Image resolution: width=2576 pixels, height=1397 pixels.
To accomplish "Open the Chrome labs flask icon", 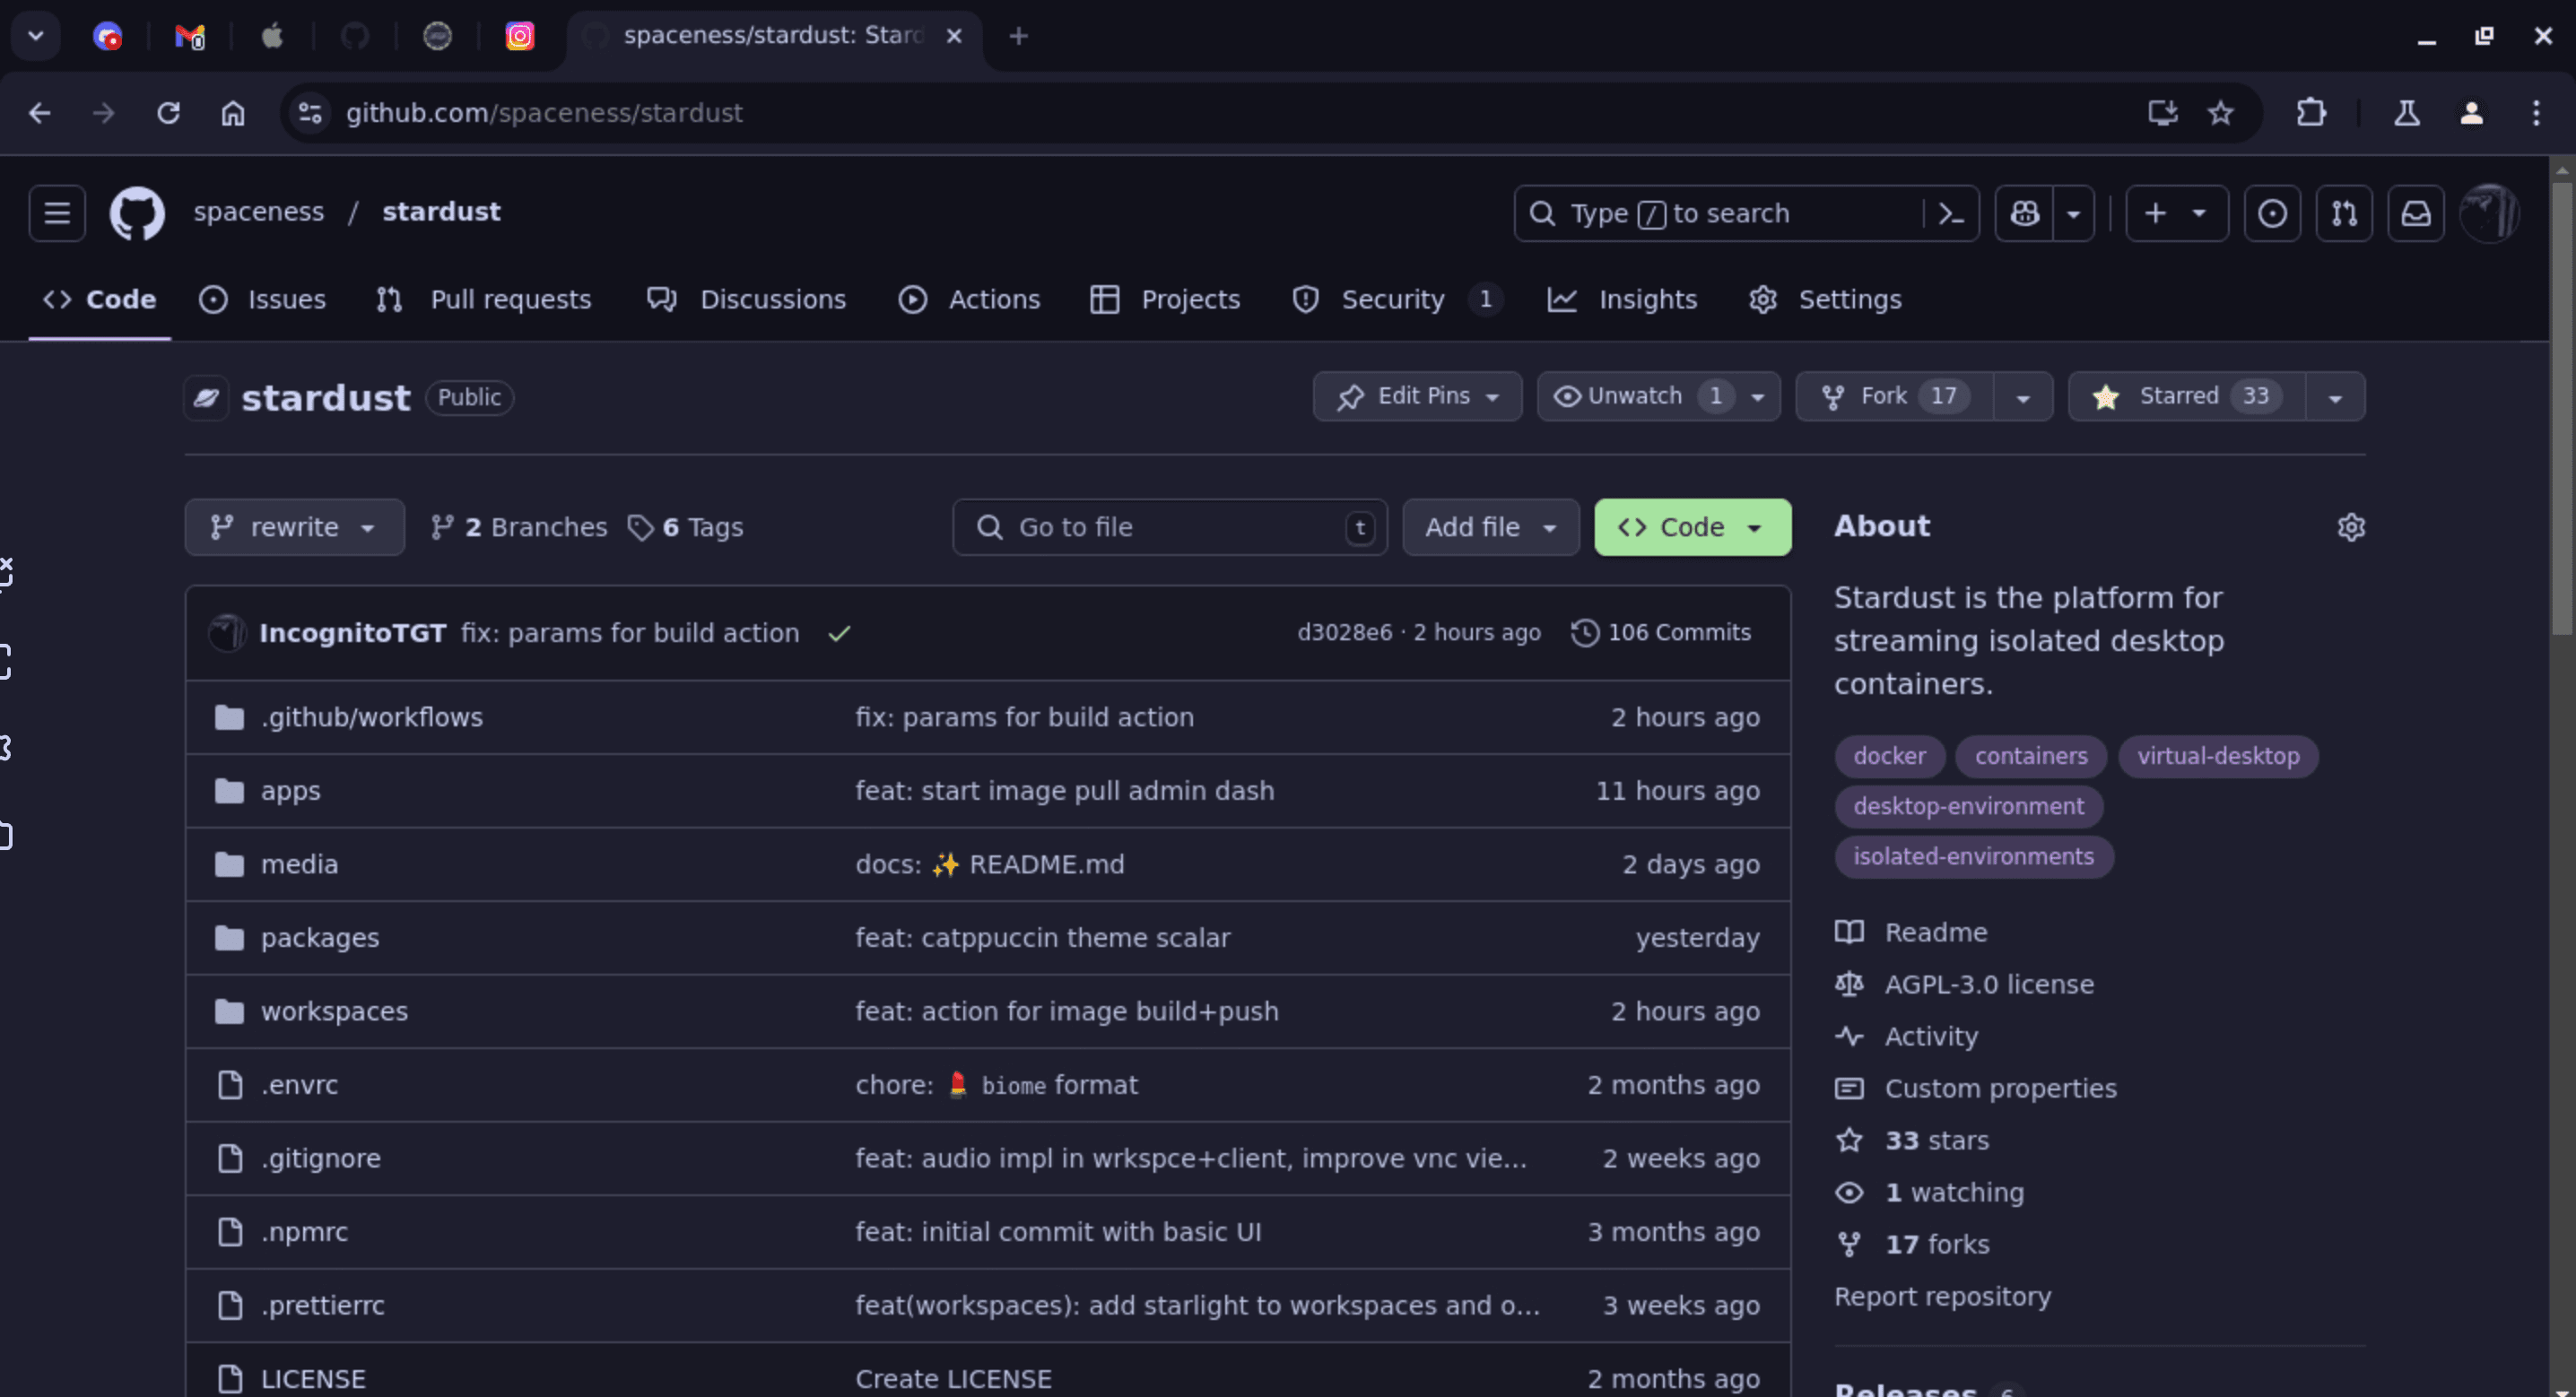I will pyautogui.click(x=2407, y=113).
